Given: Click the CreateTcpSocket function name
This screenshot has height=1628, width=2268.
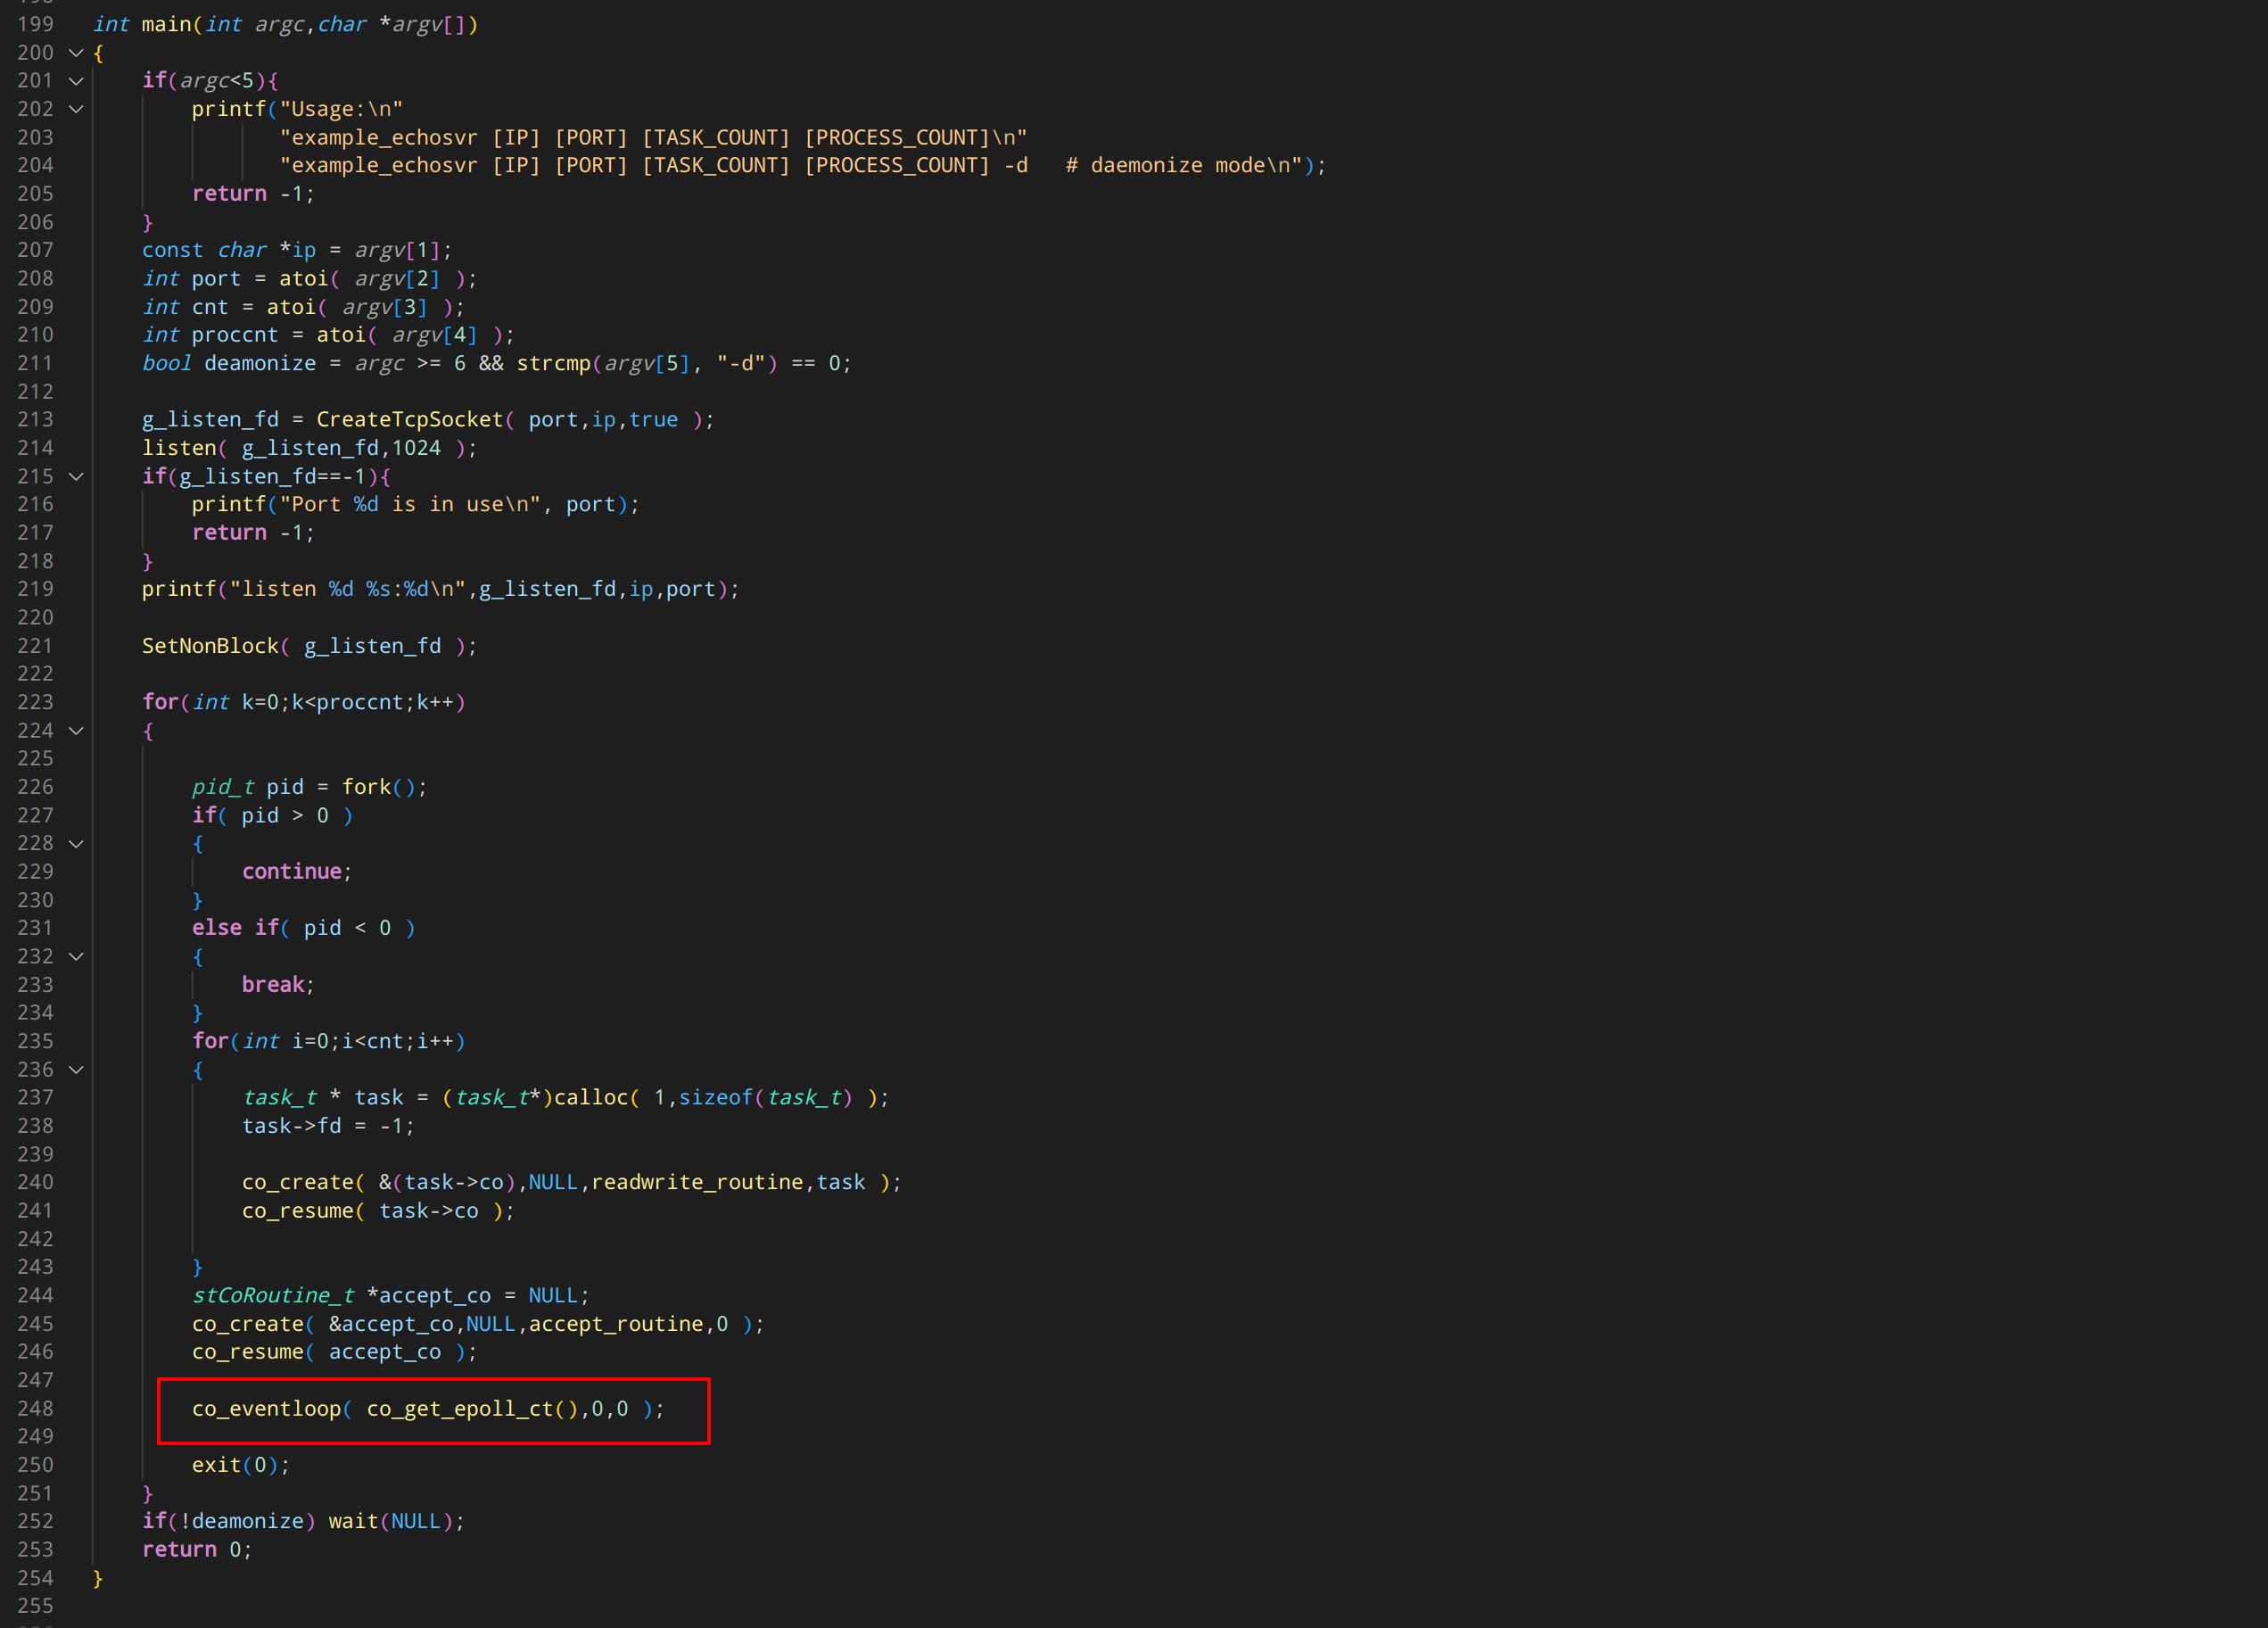Looking at the screenshot, I should point(409,419).
